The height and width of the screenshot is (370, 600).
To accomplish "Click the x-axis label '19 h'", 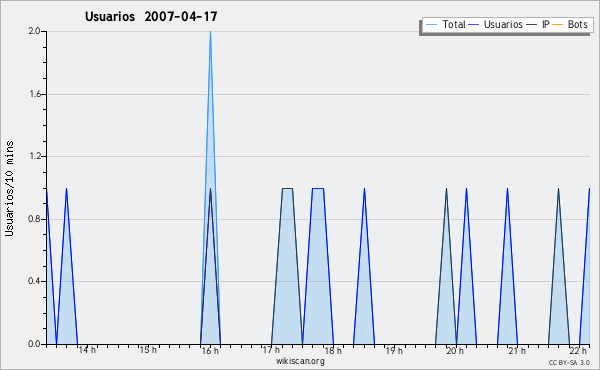I will coord(394,351).
